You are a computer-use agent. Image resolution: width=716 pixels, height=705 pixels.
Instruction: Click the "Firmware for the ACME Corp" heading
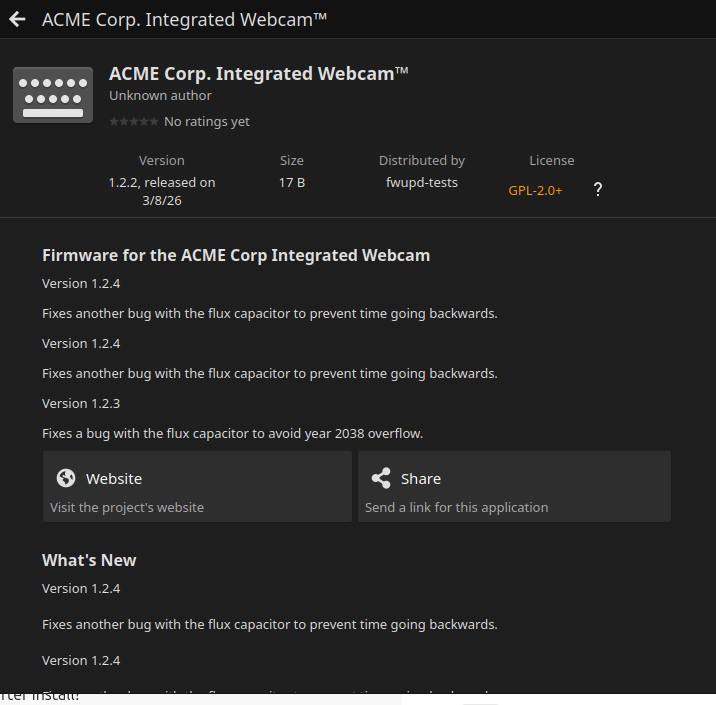pyautogui.click(x=236, y=255)
